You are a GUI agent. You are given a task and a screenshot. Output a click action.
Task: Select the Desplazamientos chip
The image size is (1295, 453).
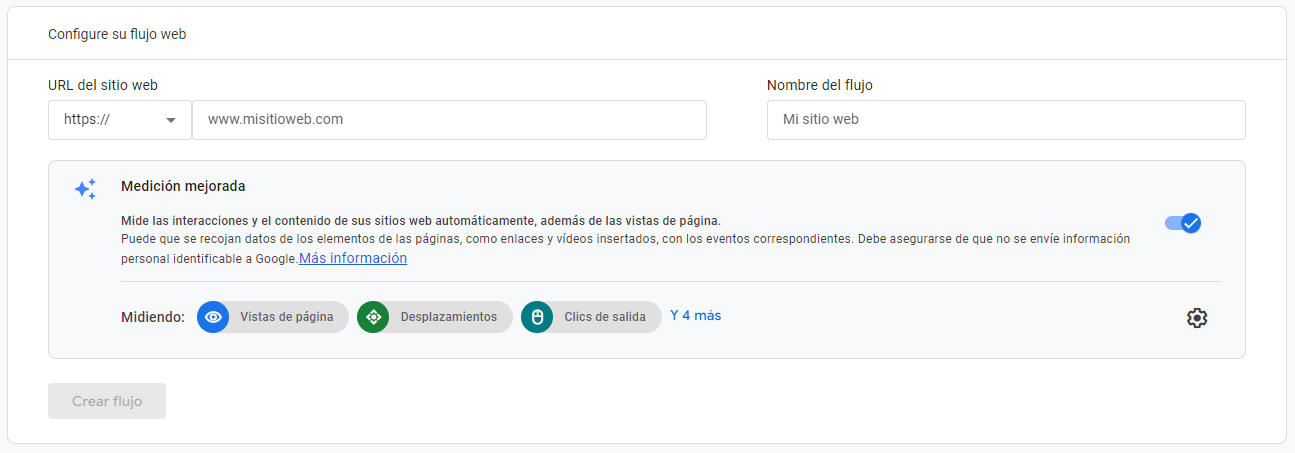click(435, 317)
